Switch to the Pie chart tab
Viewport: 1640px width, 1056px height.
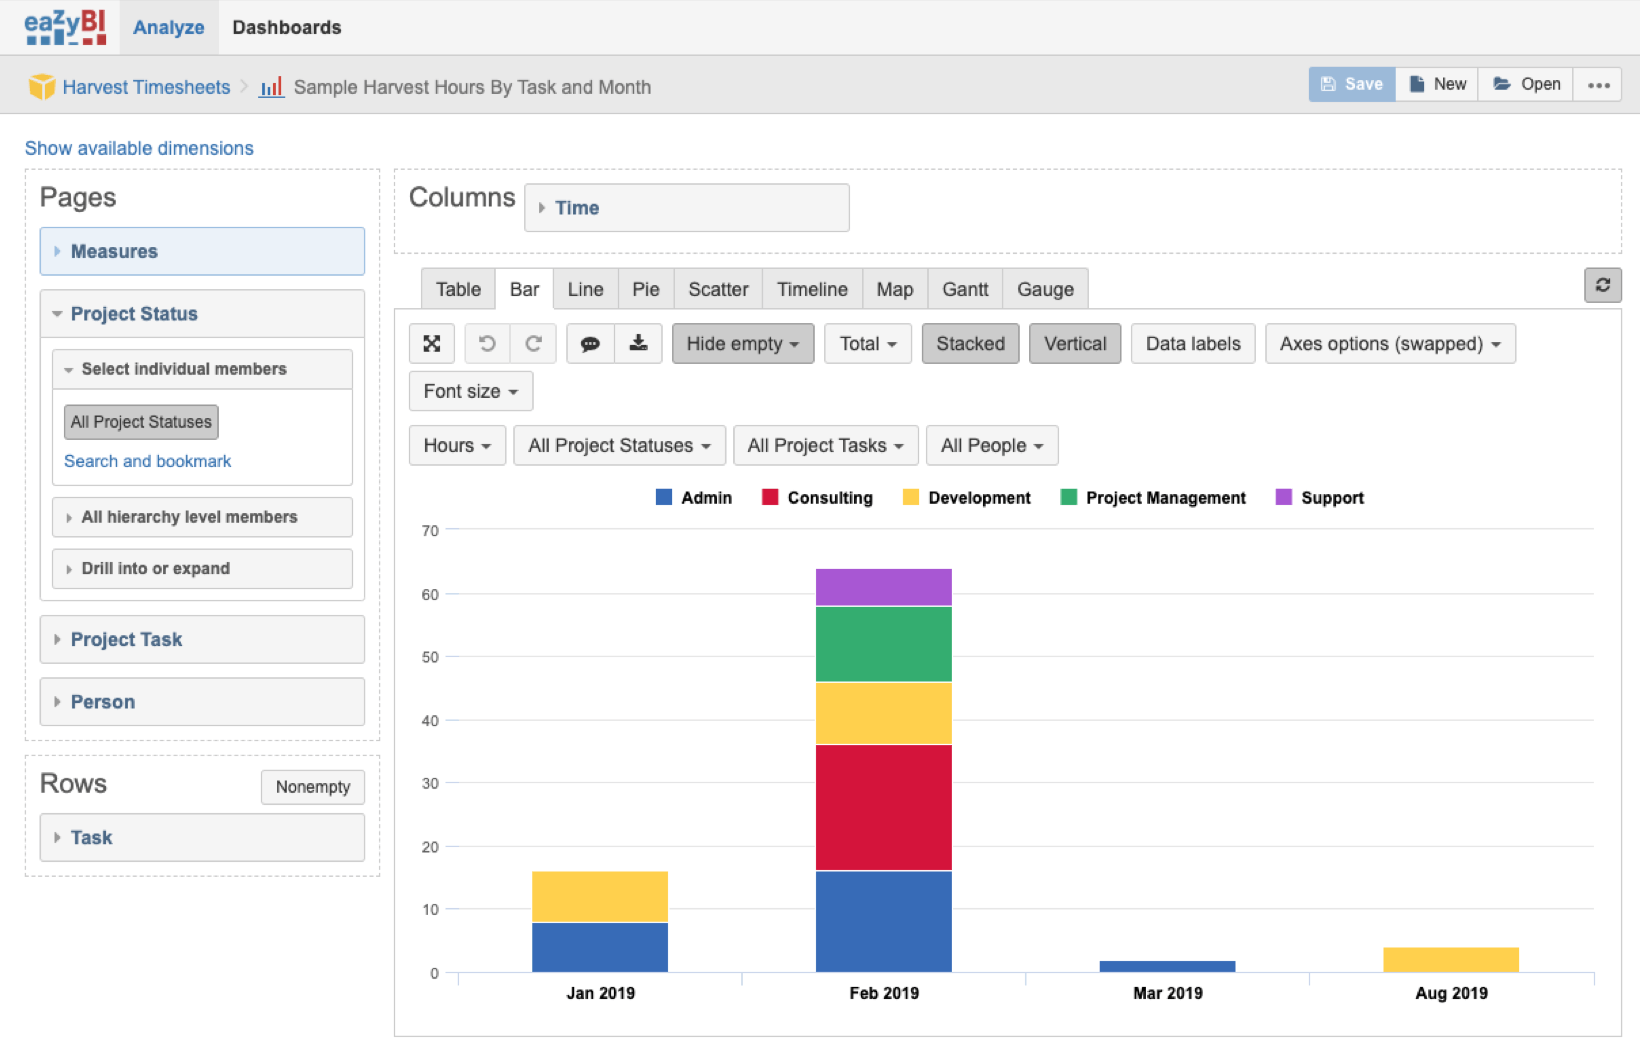coord(645,289)
